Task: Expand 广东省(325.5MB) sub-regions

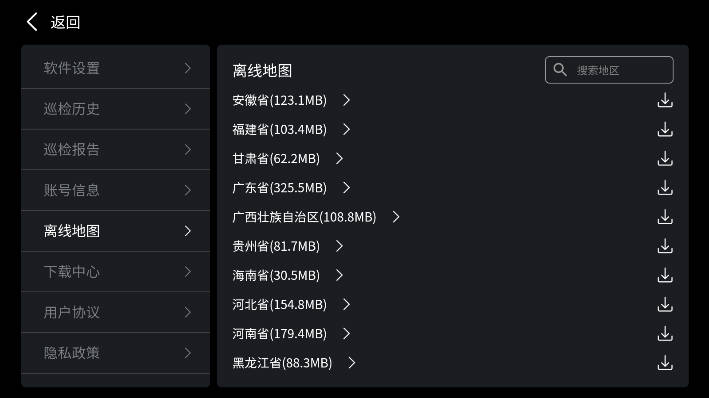Action: (346, 188)
